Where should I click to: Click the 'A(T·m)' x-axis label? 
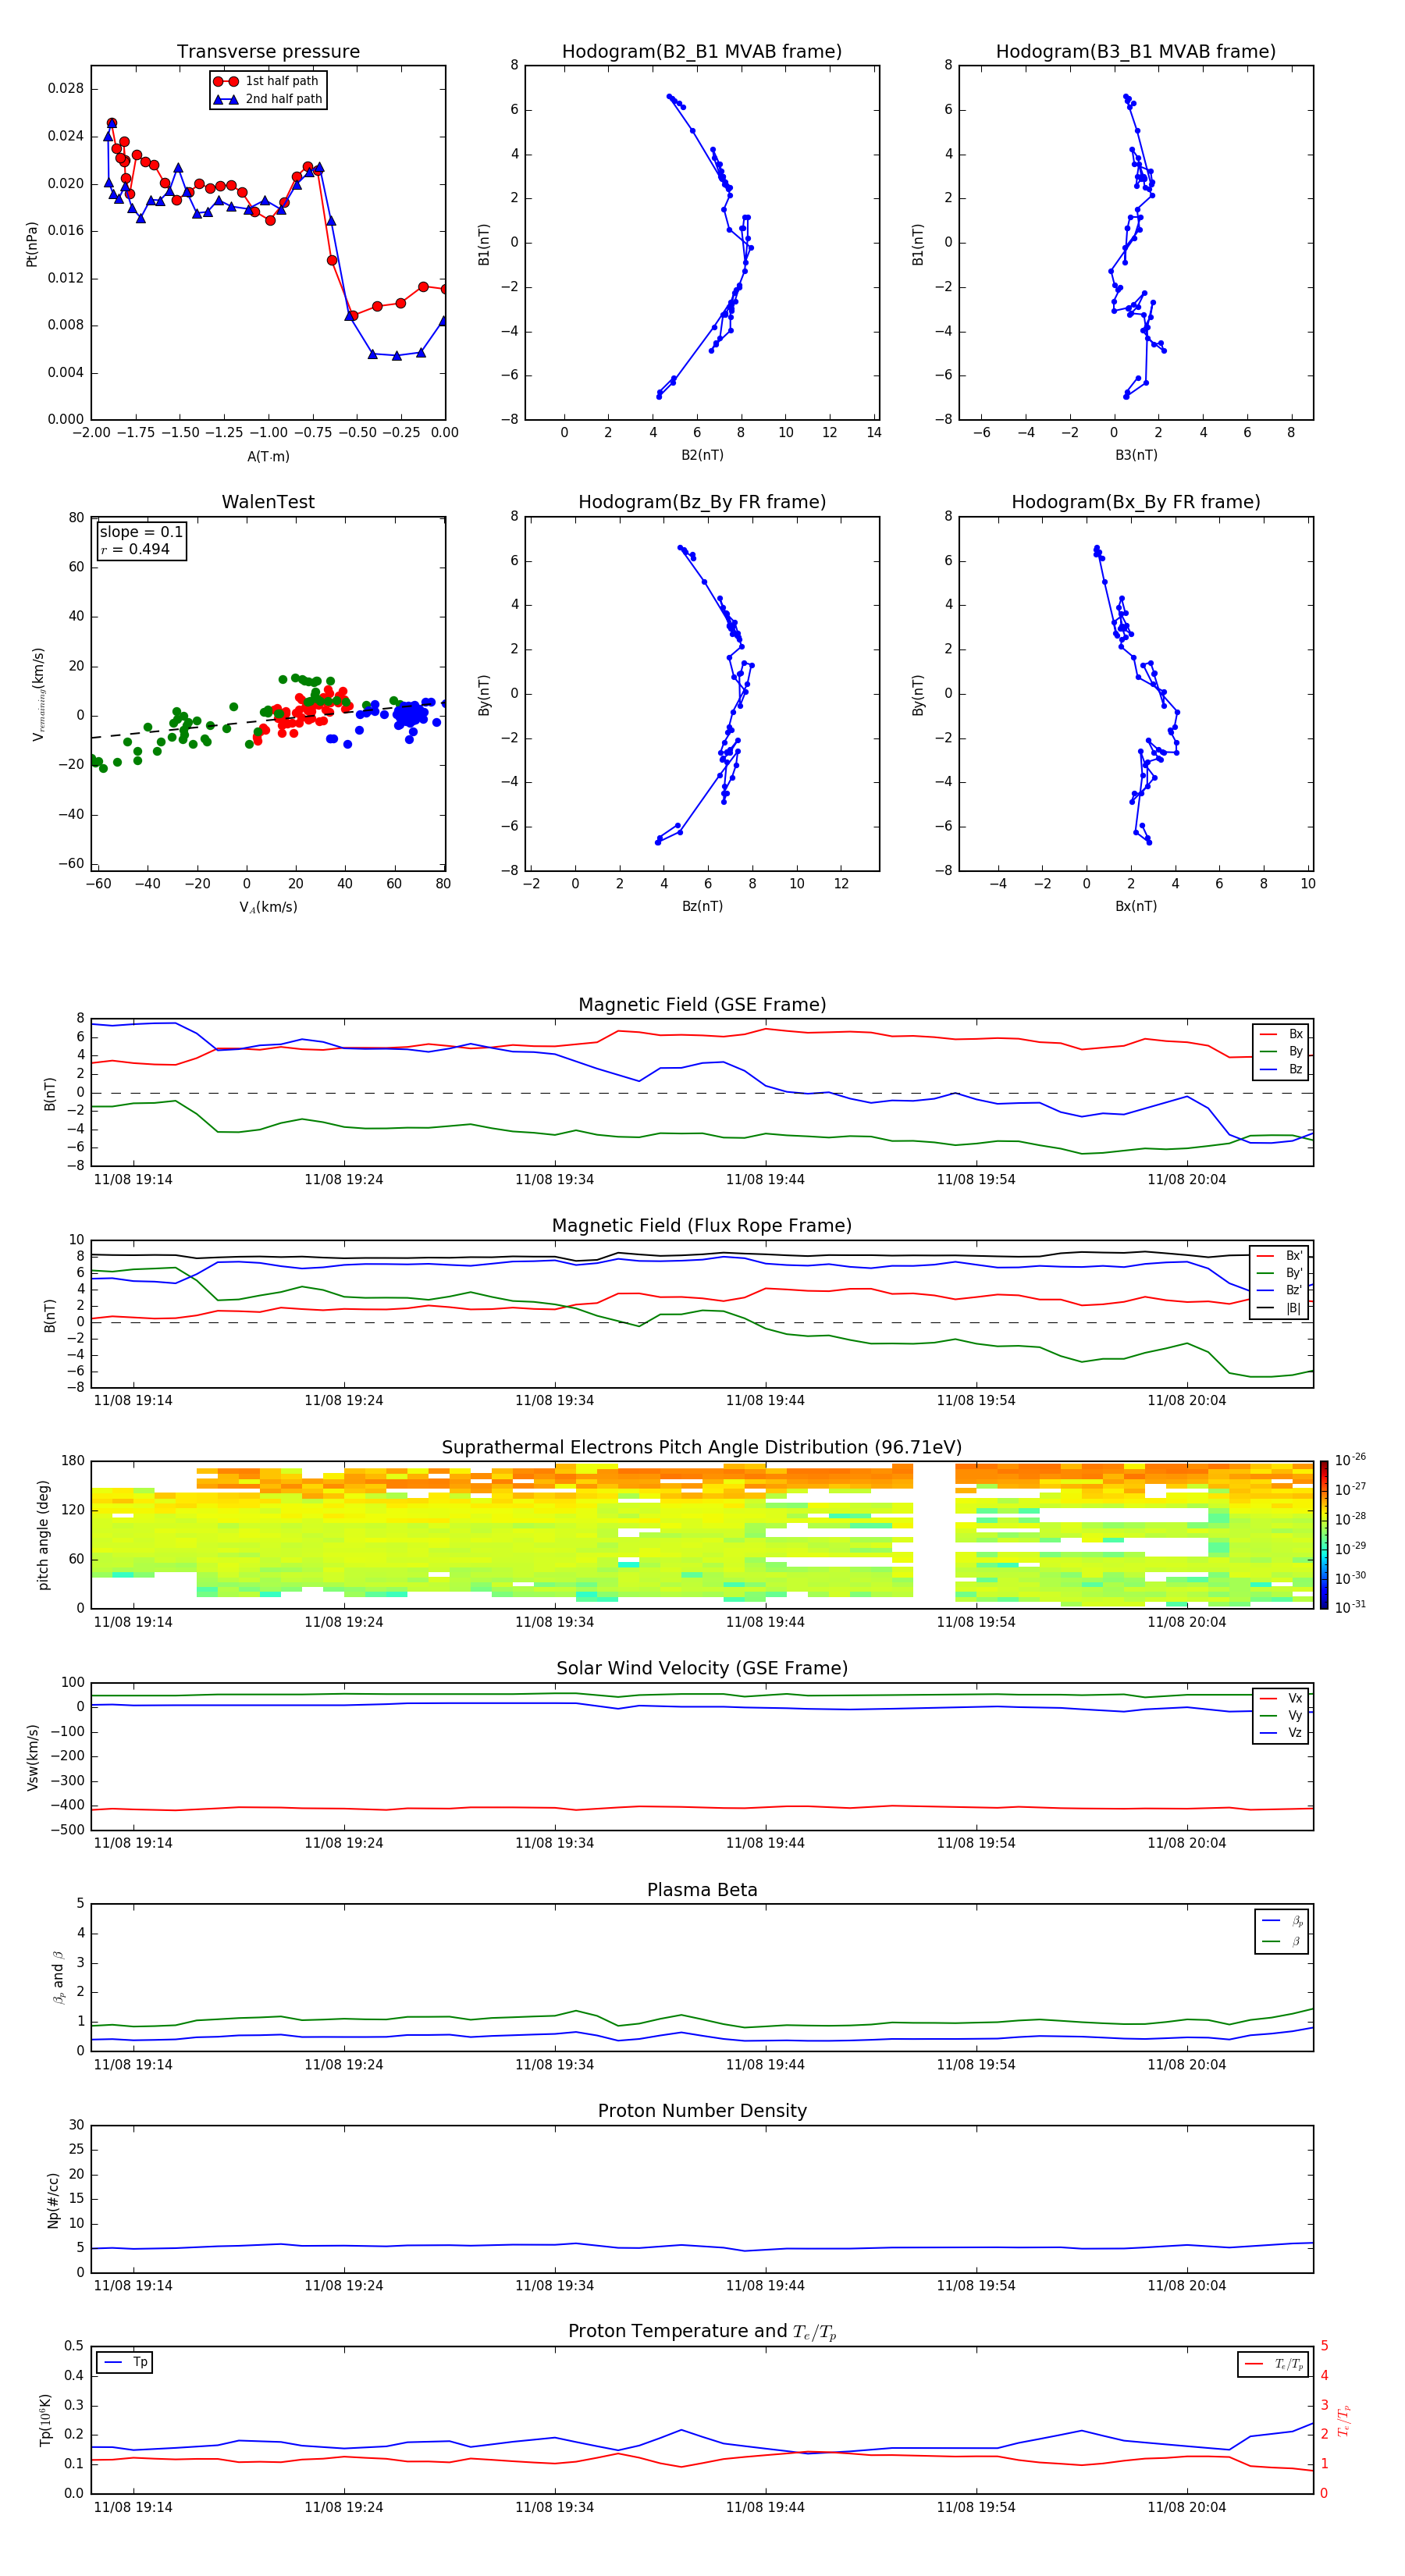(268, 456)
